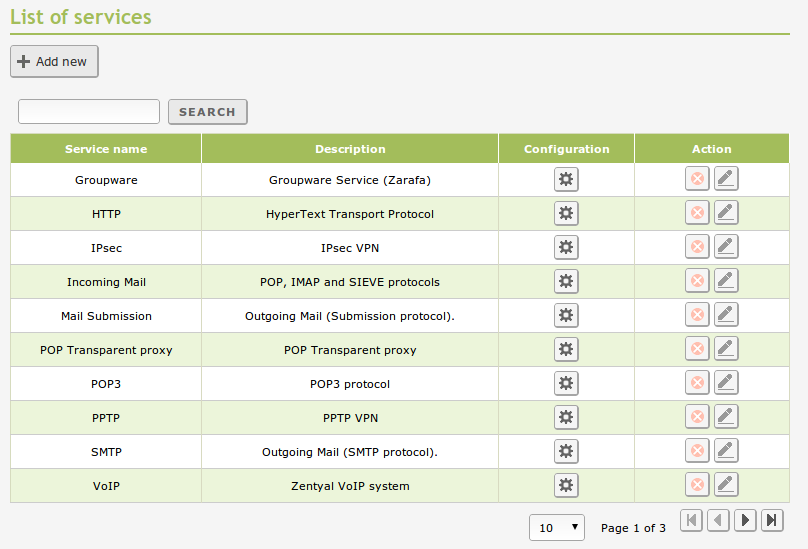The height and width of the screenshot is (549, 808).
Task: Jump to the last page of services
Action: pos(772,520)
